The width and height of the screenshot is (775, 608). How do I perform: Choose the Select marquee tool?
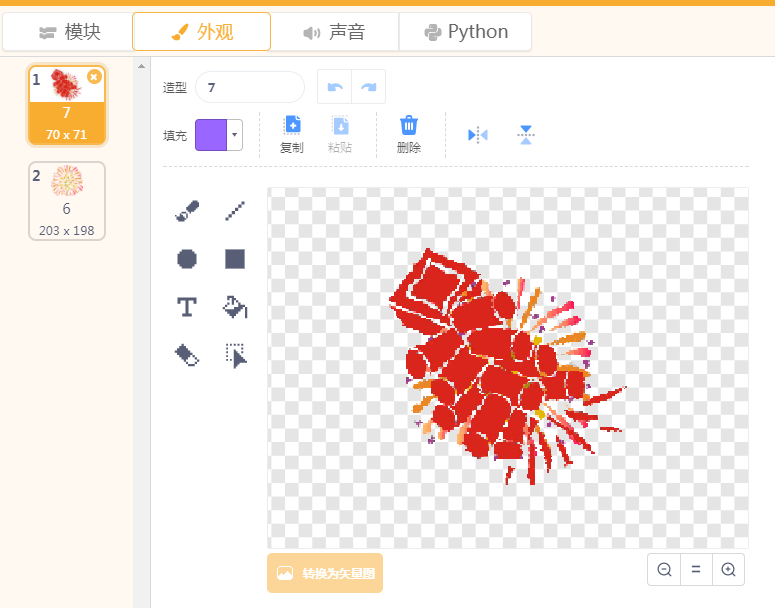(x=235, y=355)
